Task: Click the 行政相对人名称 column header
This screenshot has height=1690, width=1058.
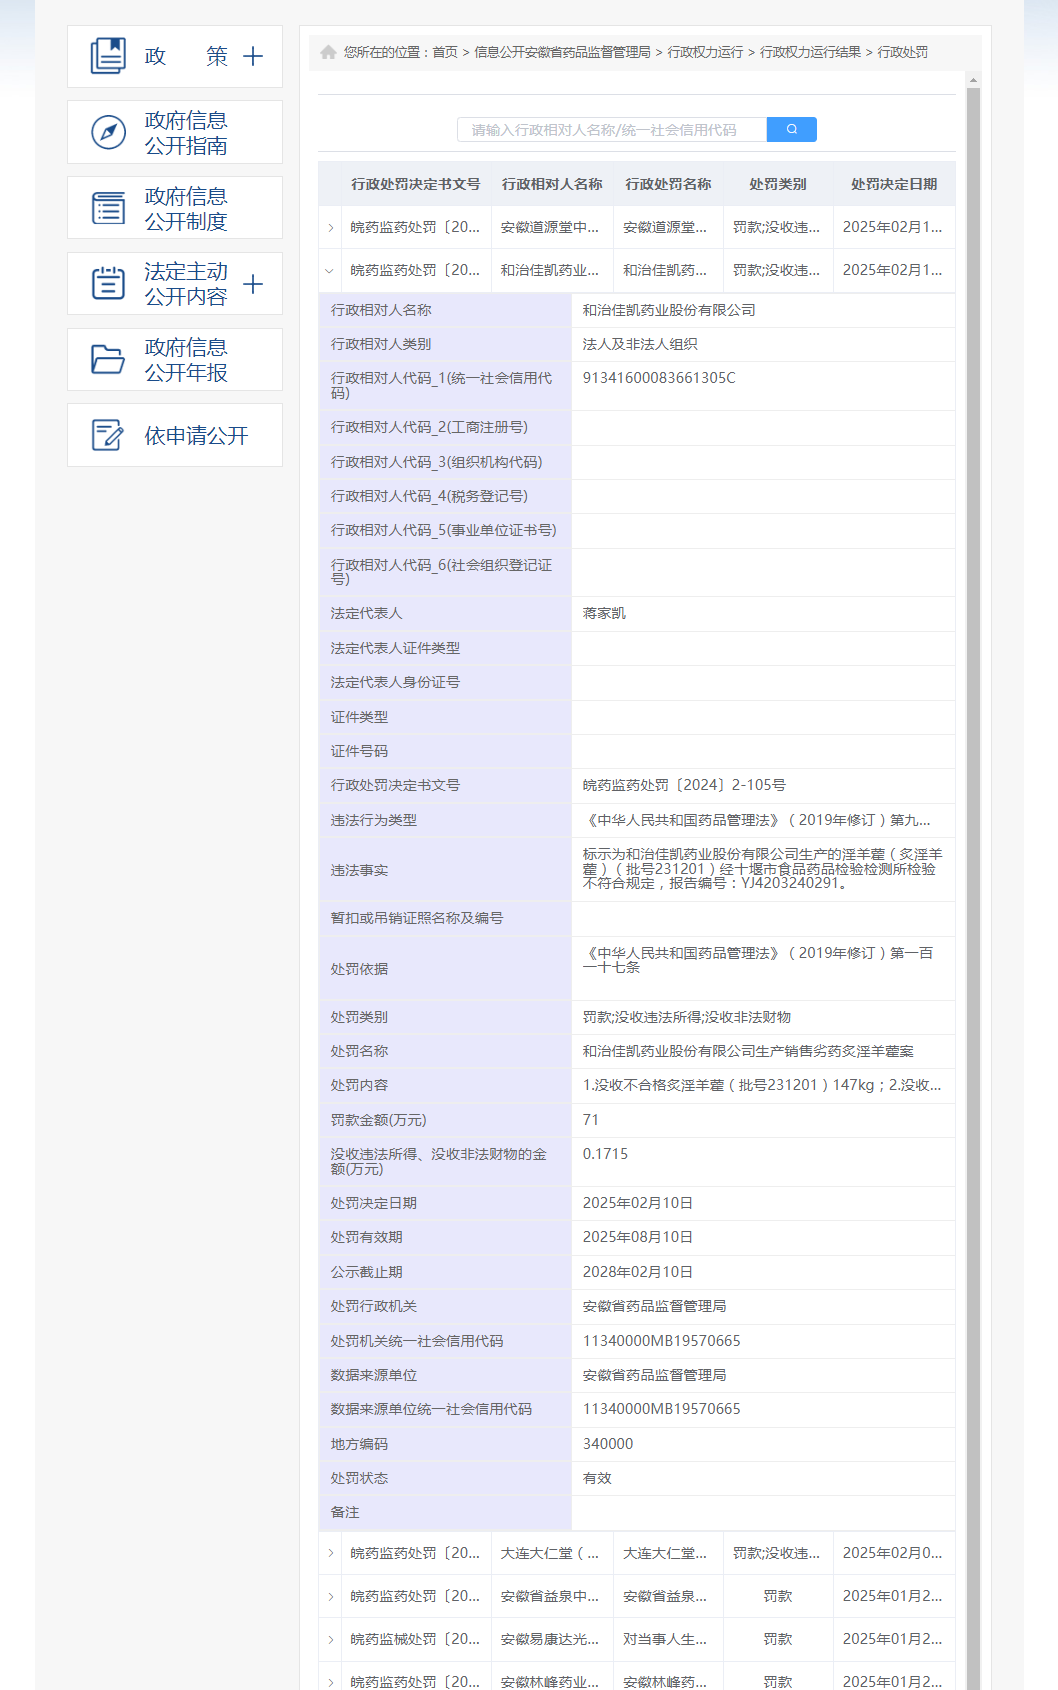Action: tap(552, 184)
